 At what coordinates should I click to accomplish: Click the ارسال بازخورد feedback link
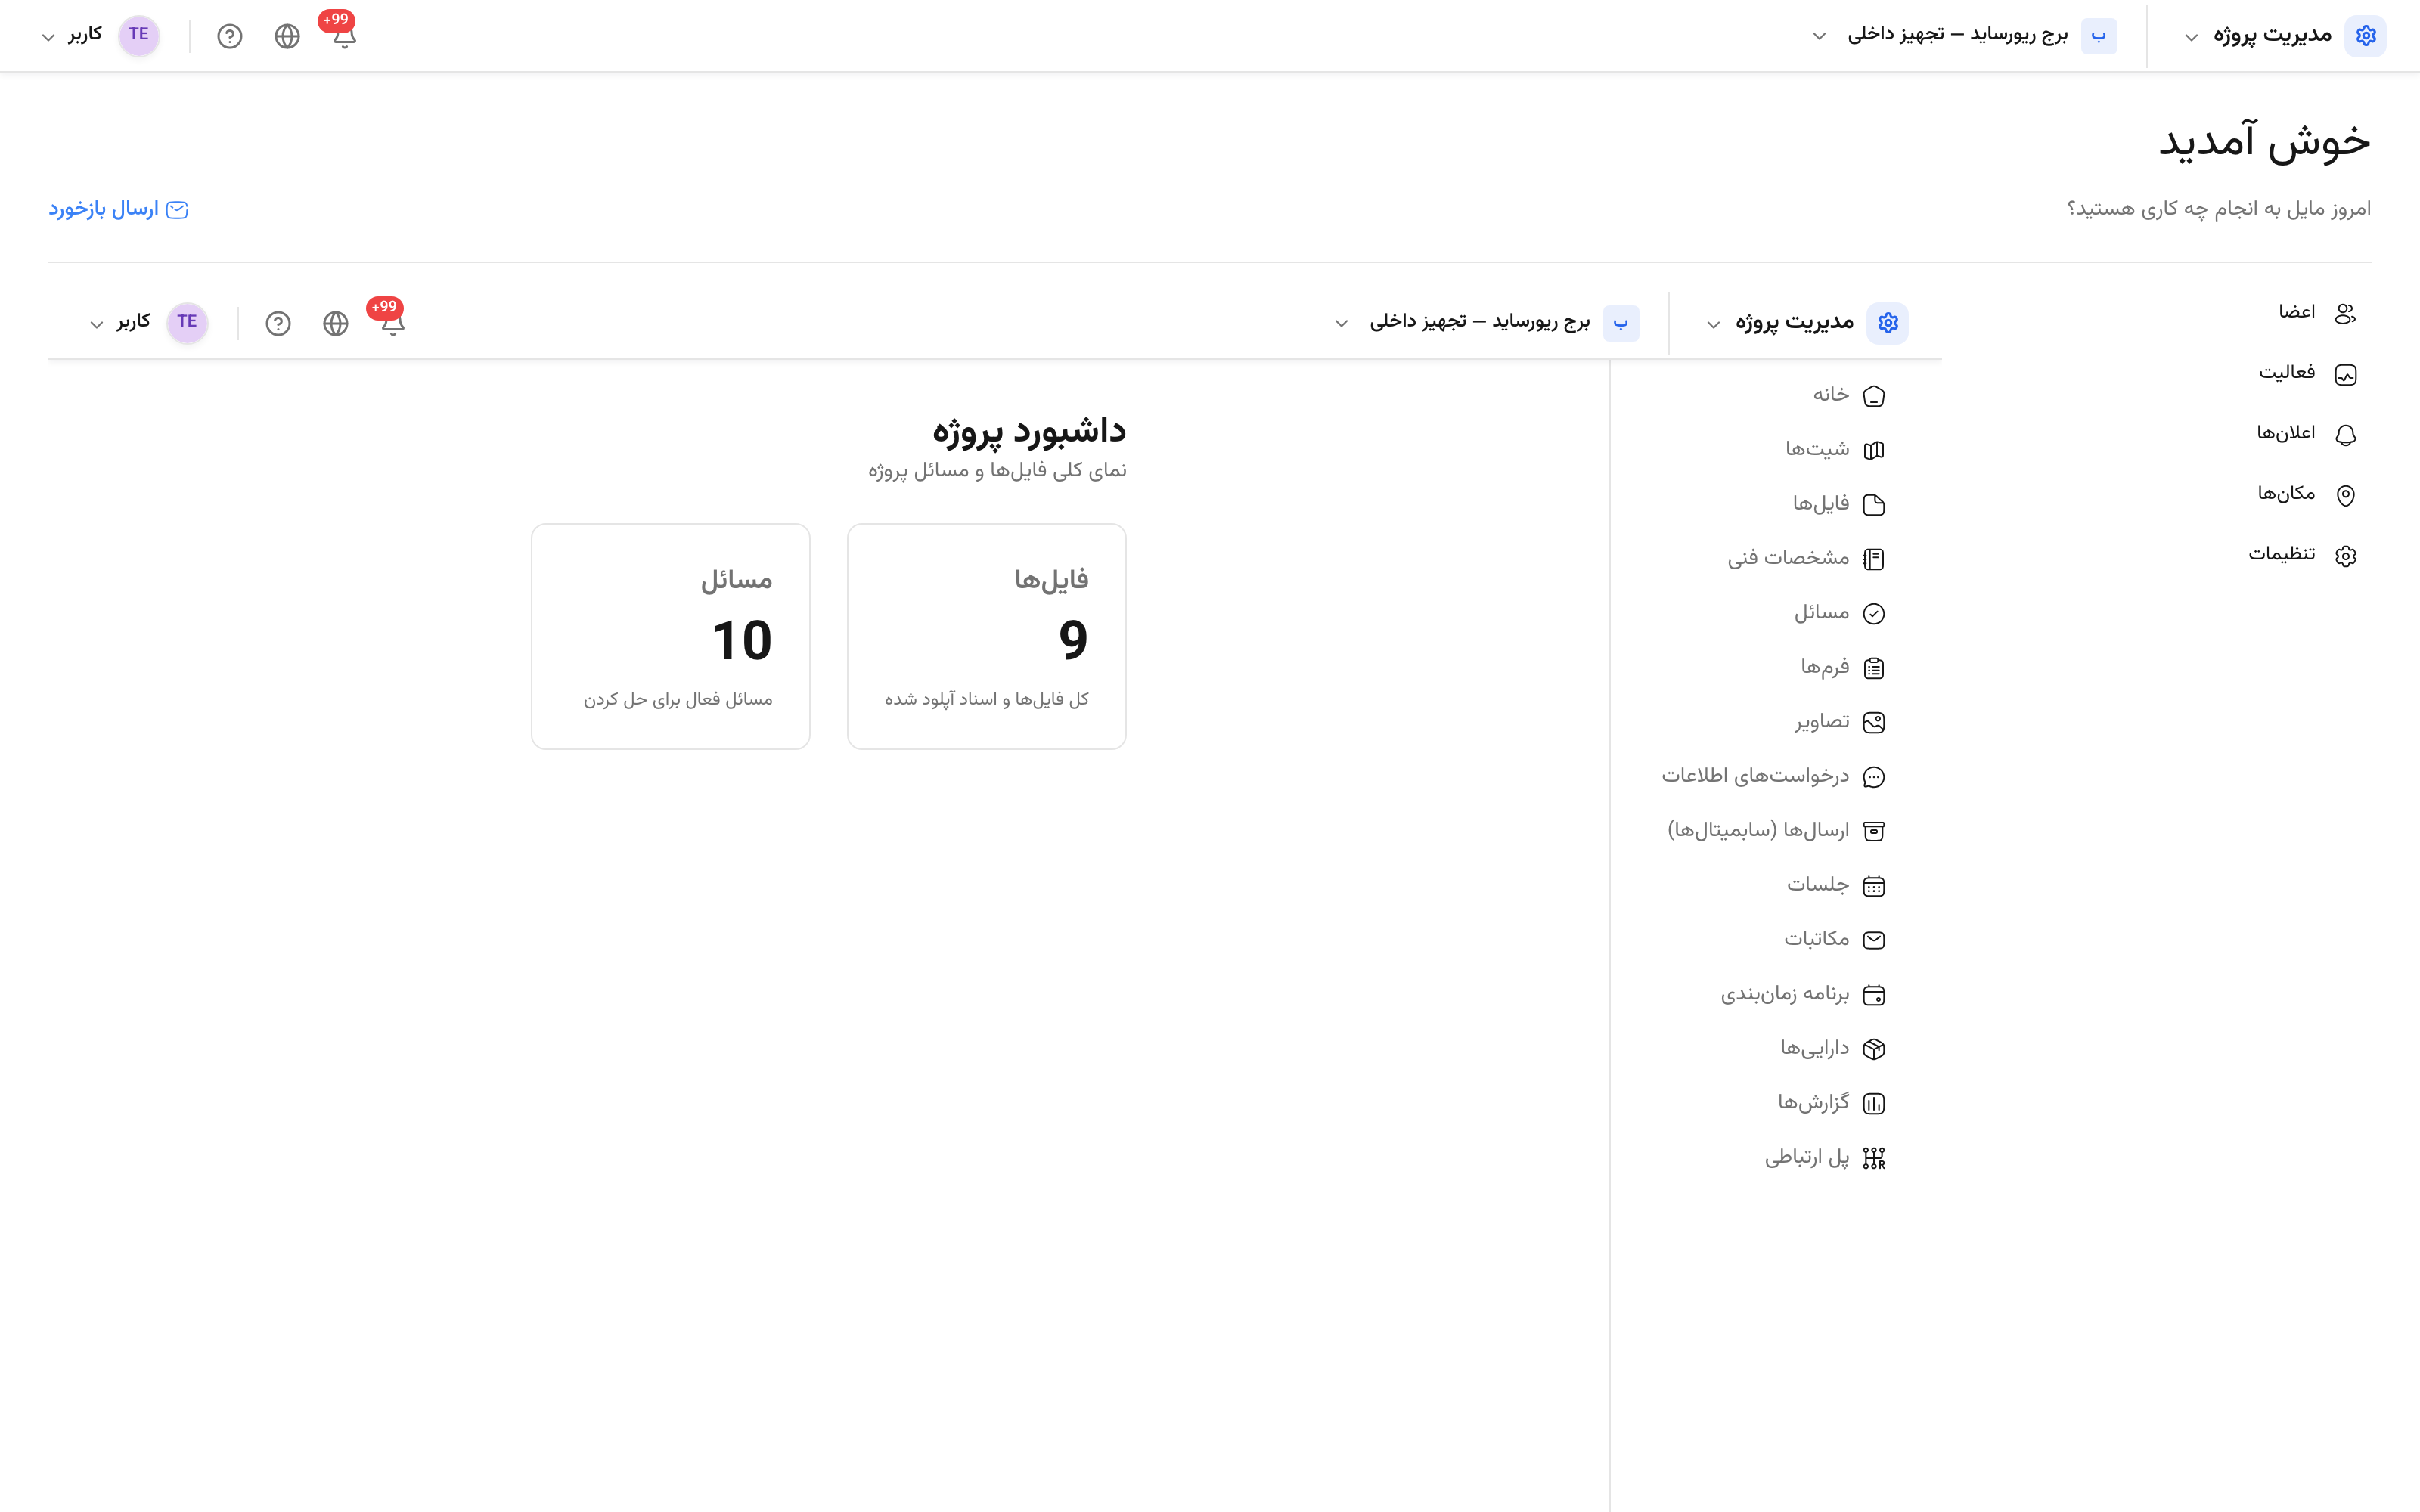[x=118, y=209]
